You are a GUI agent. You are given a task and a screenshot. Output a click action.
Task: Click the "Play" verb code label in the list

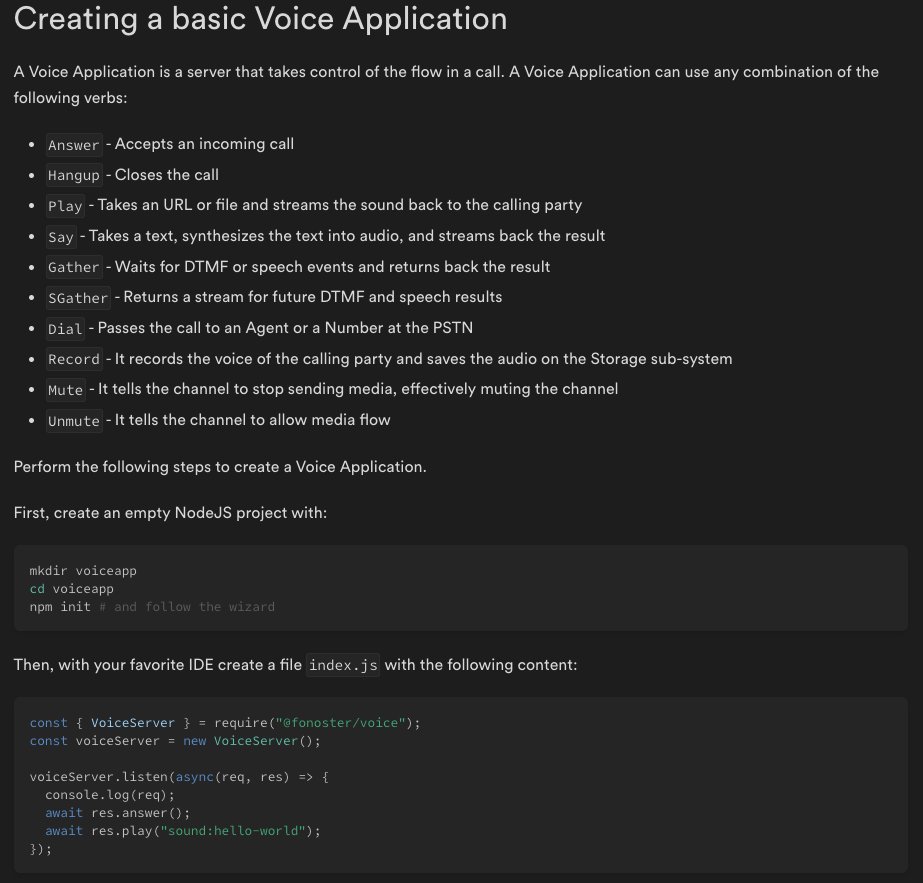click(x=65, y=205)
